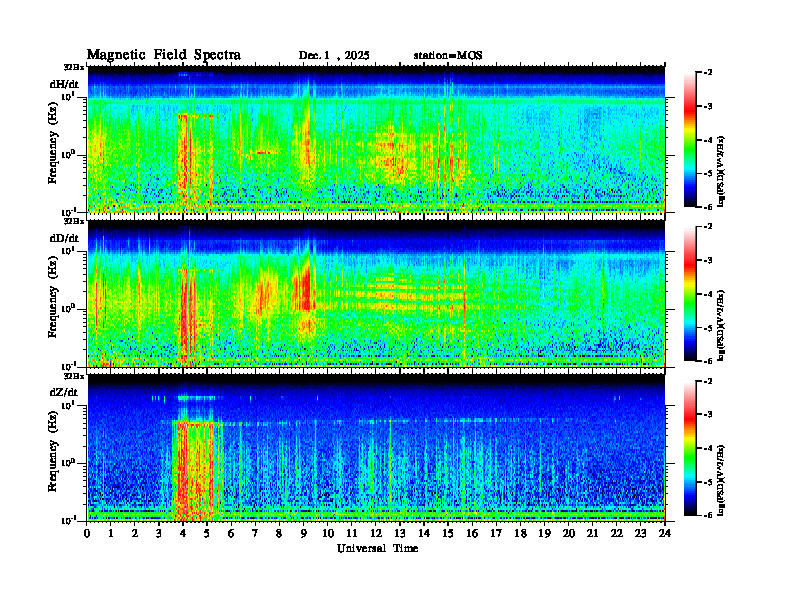Click the 32Hz label atop dD/dt panel
The width and height of the screenshot is (792, 612).
(x=74, y=221)
